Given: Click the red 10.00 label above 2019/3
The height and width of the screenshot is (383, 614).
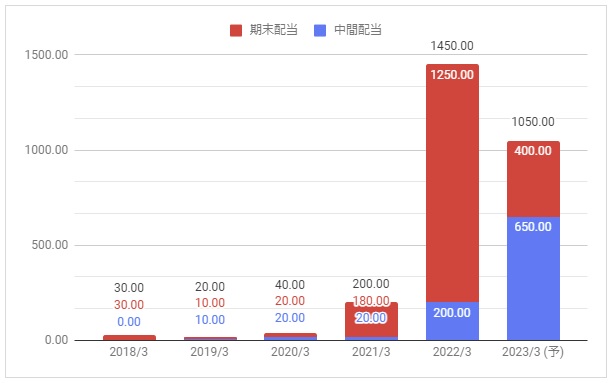Looking at the screenshot, I should 210,303.
